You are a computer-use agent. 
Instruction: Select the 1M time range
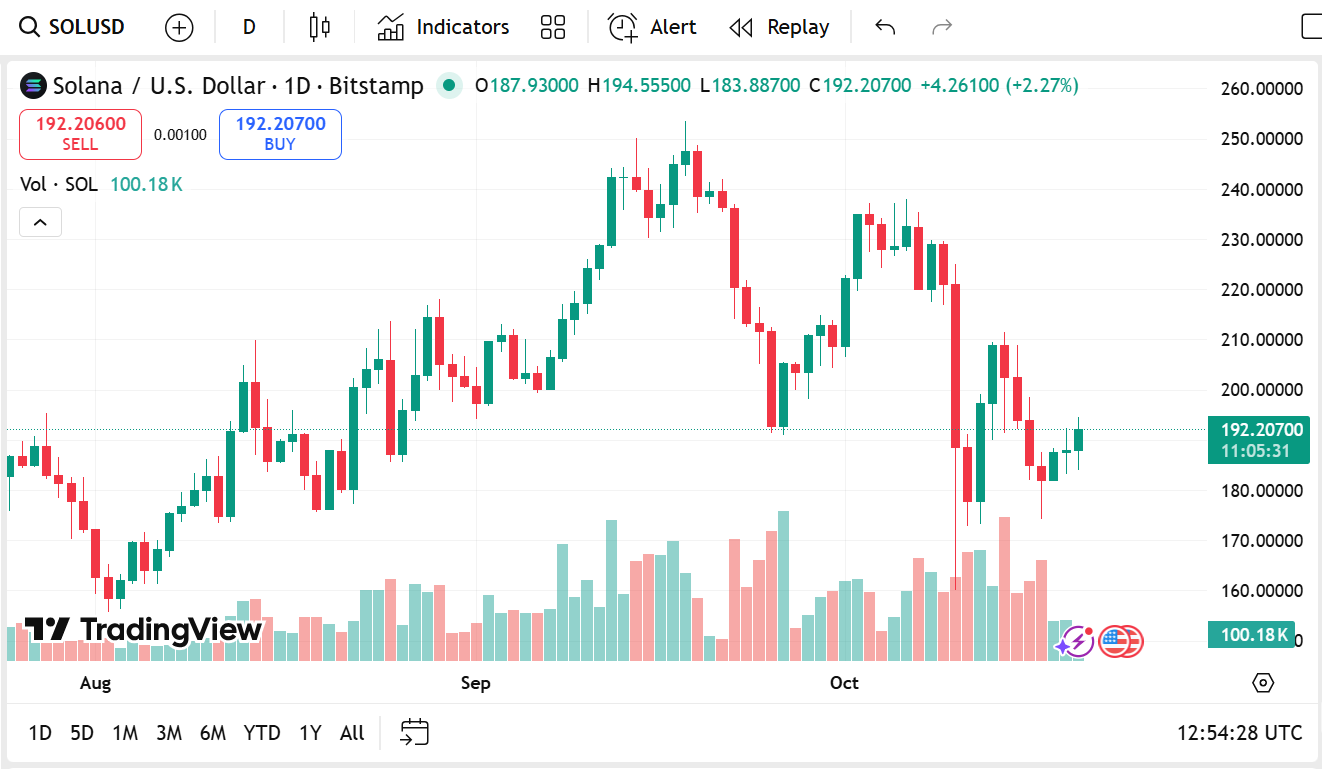[x=125, y=733]
